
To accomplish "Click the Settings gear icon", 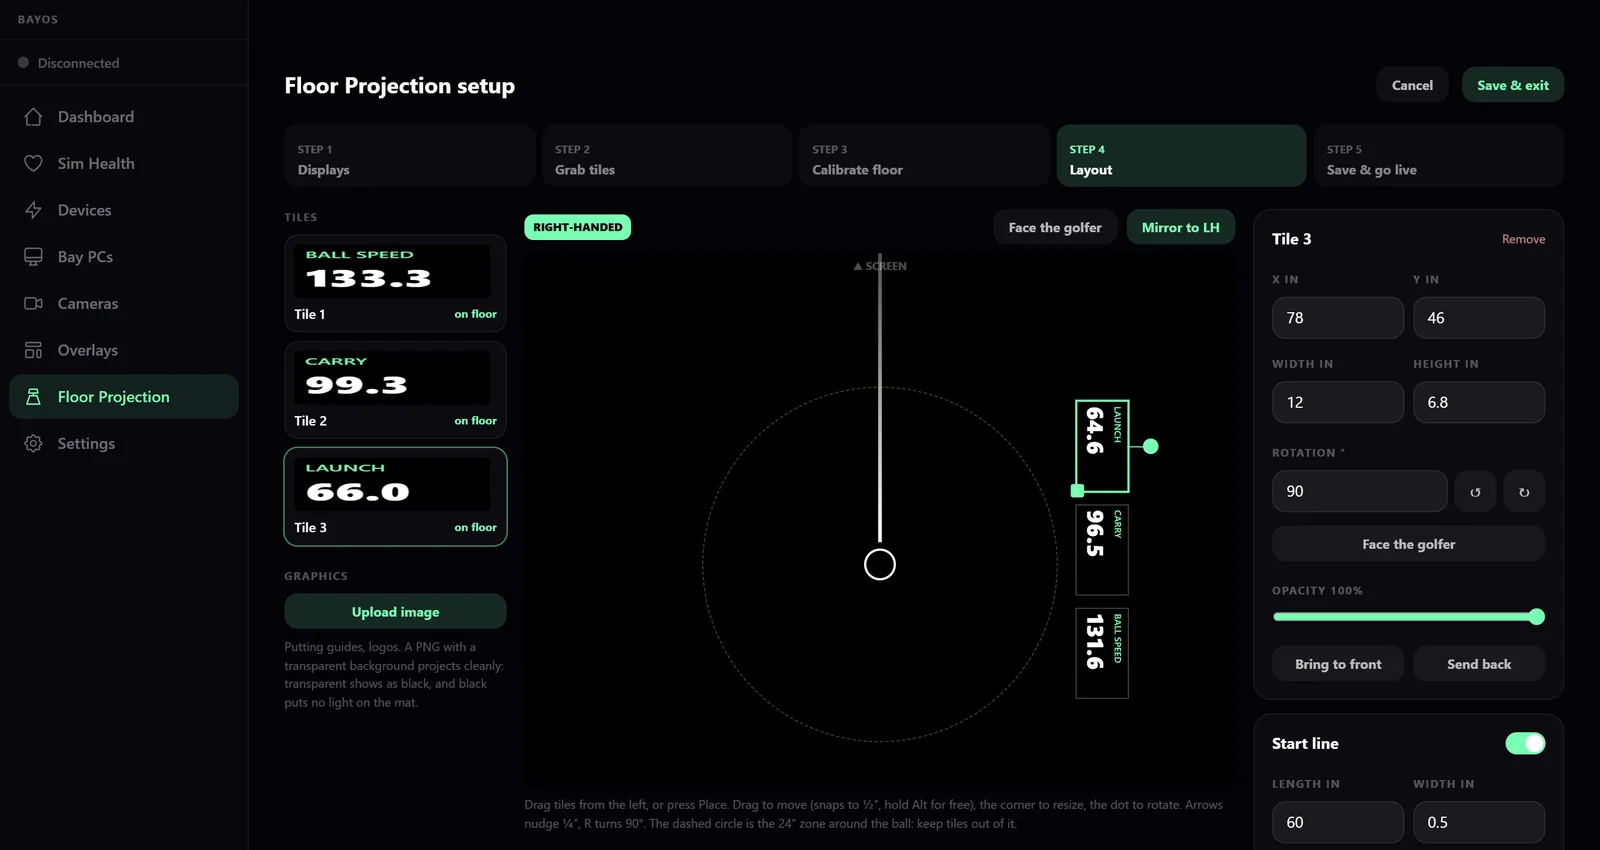I will point(33,443).
